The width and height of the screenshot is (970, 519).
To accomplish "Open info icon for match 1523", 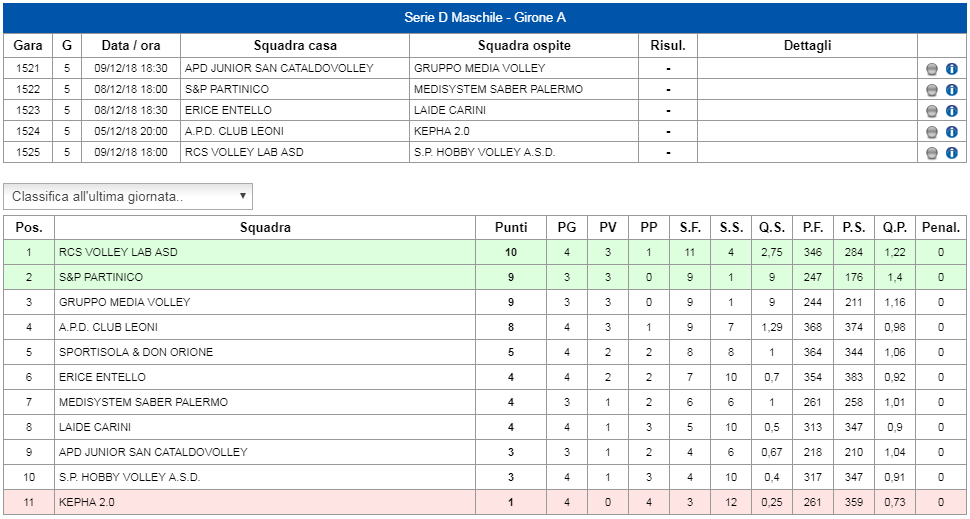I will tap(951, 111).
